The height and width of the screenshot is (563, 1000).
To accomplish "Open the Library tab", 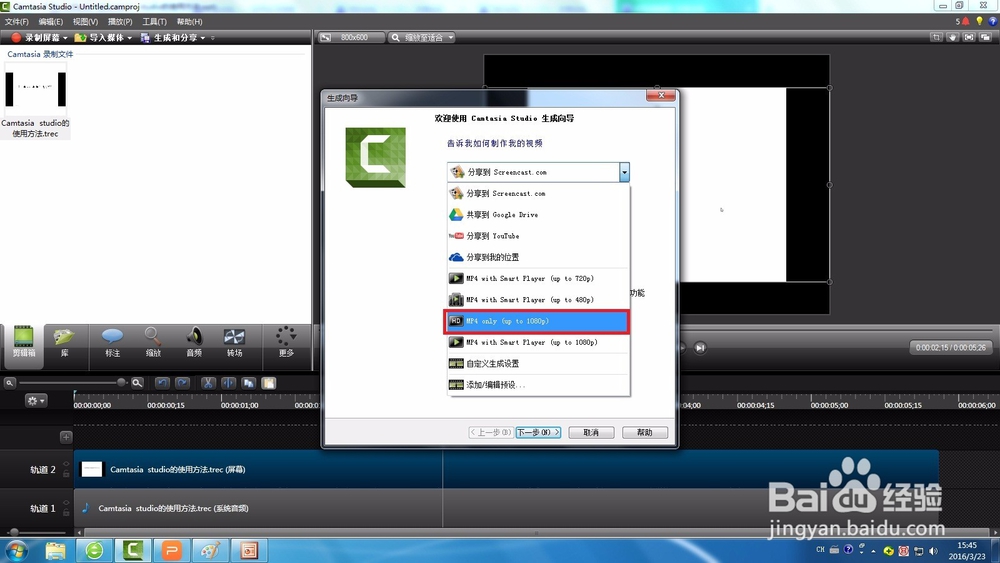I will (64, 341).
